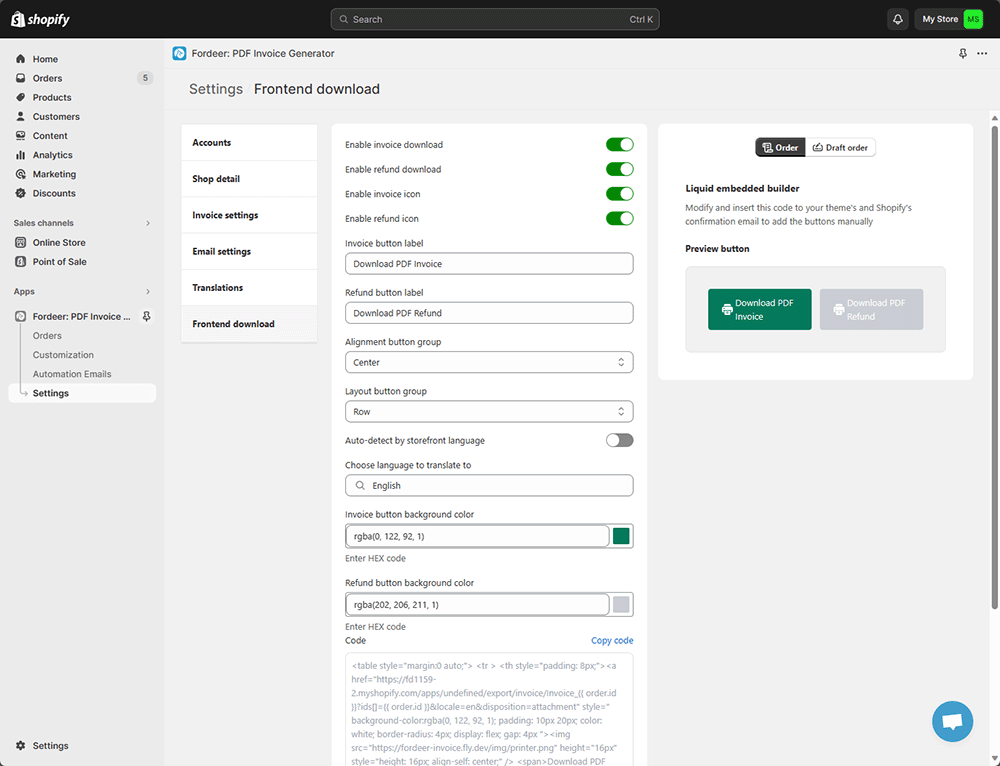Image resolution: width=1000 pixels, height=766 pixels.
Task: Pin the app using header pin icon
Action: (962, 54)
